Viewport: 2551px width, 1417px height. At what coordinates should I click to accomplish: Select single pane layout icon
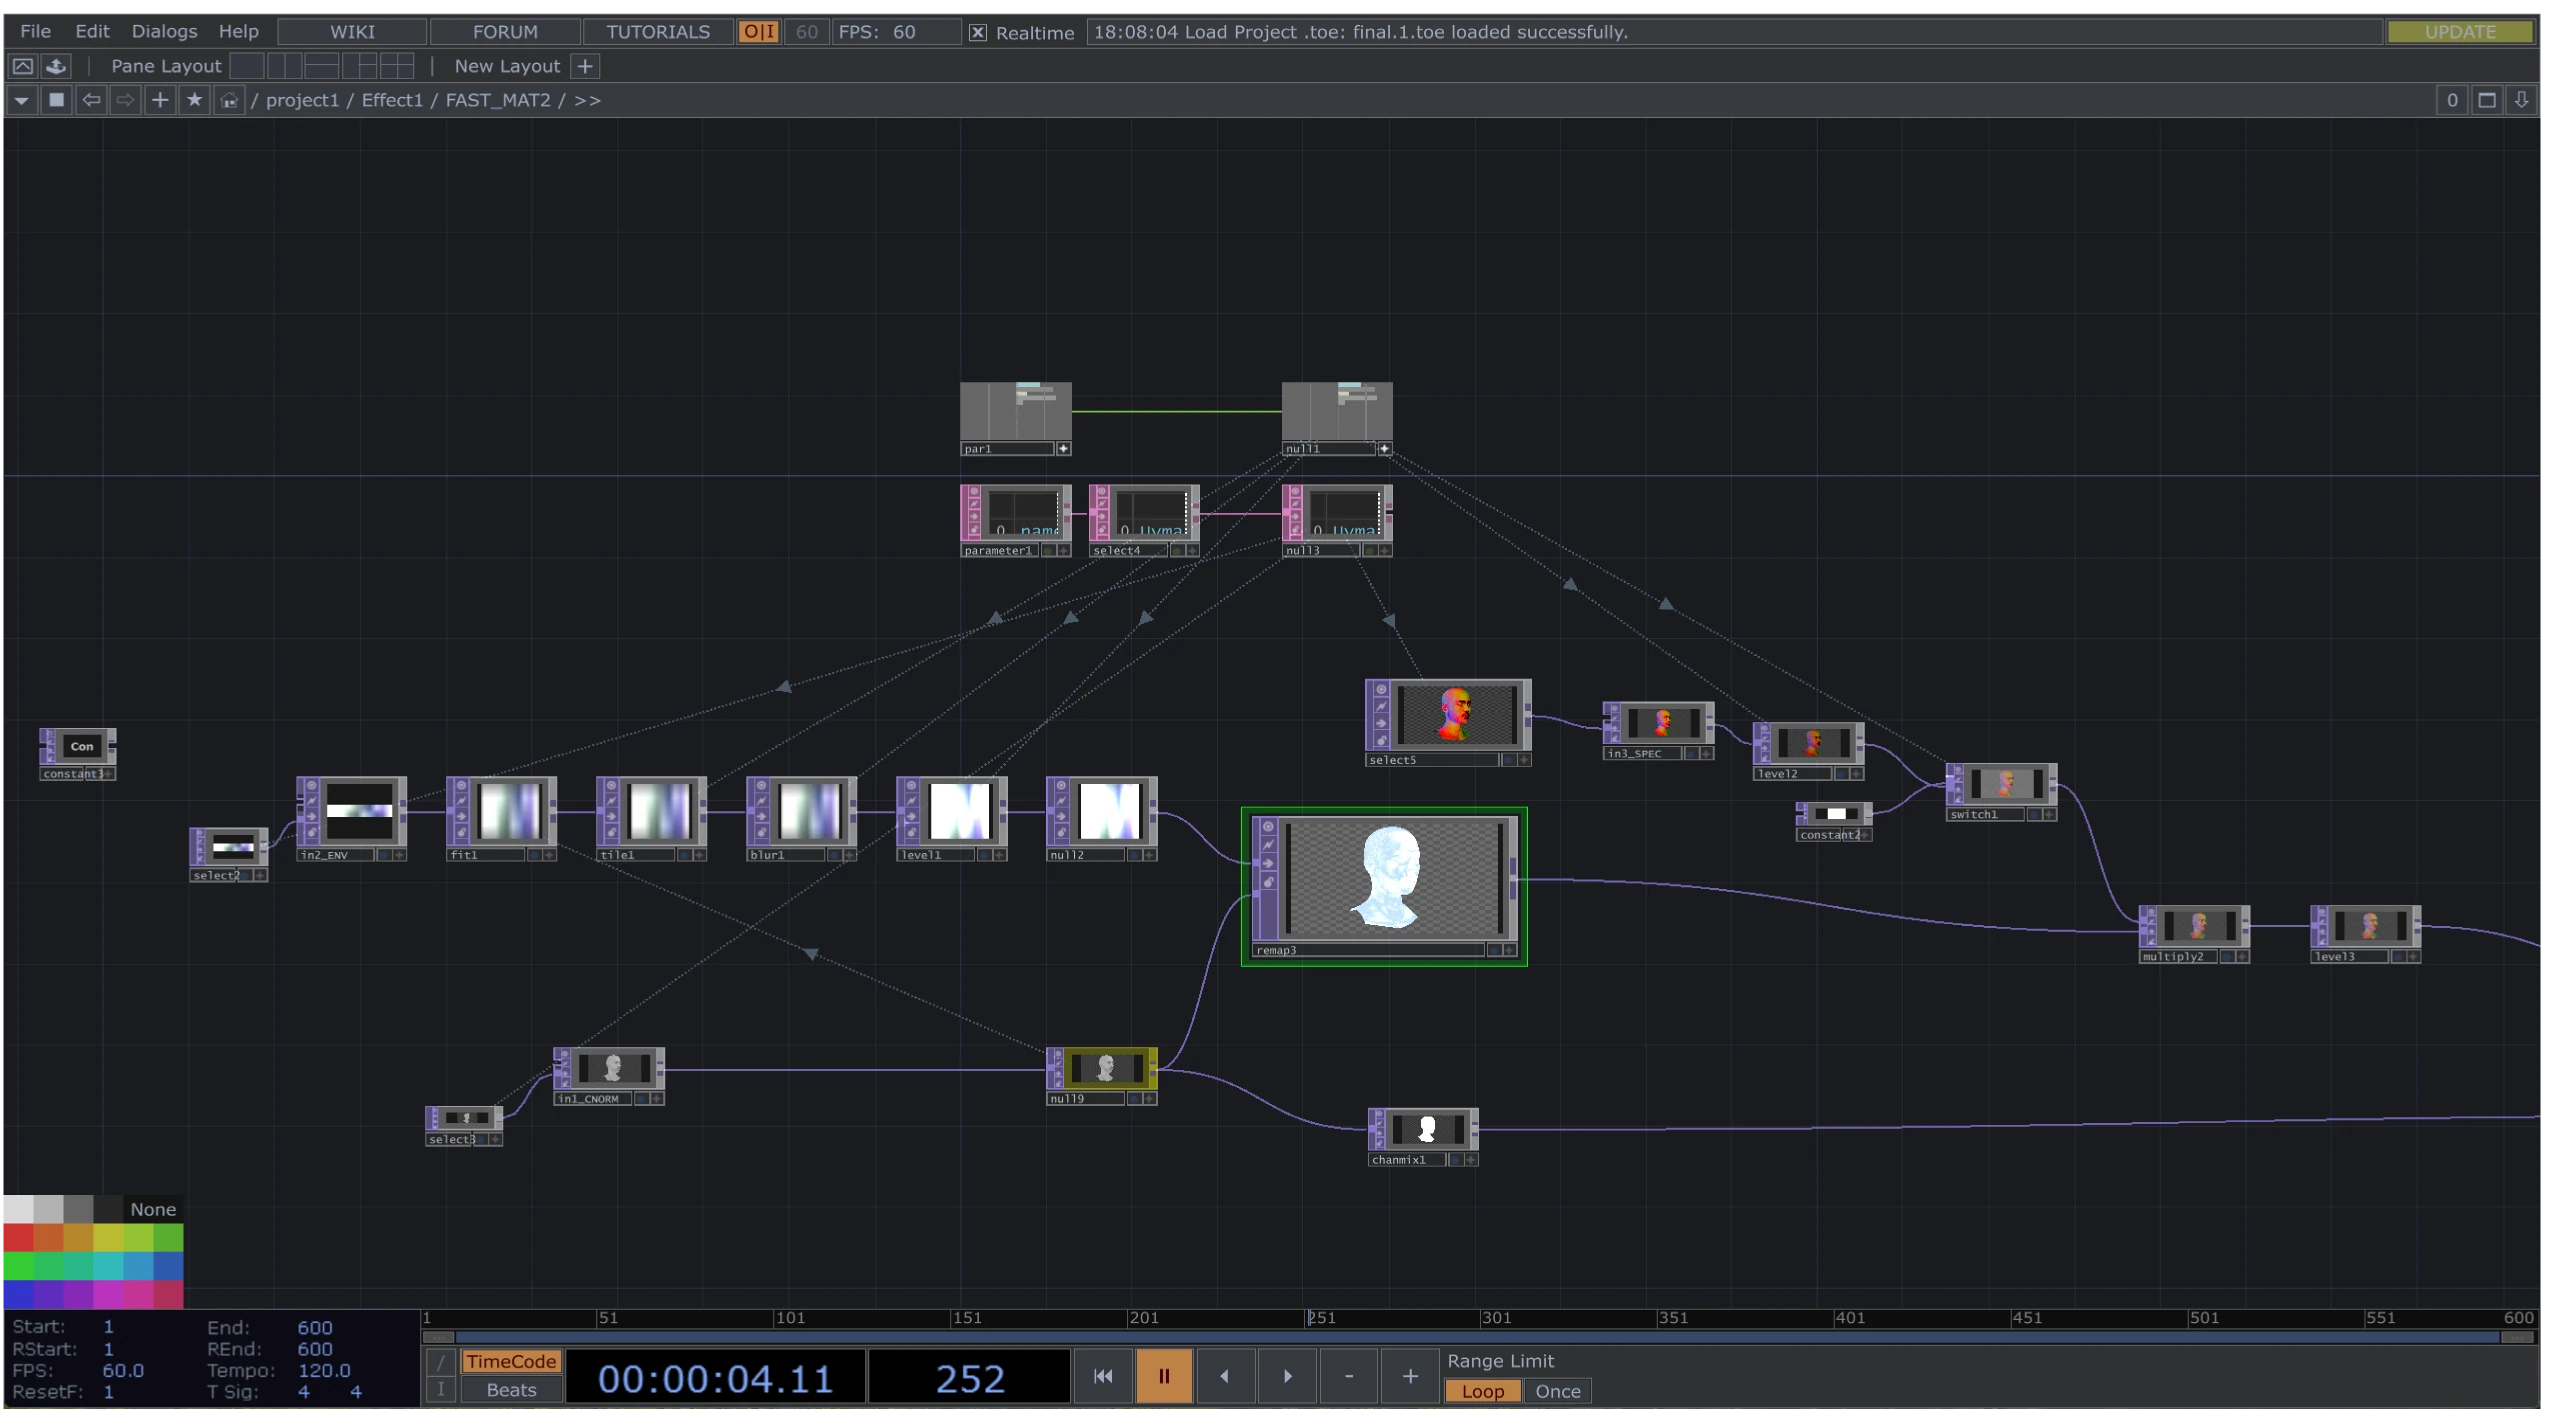click(247, 66)
